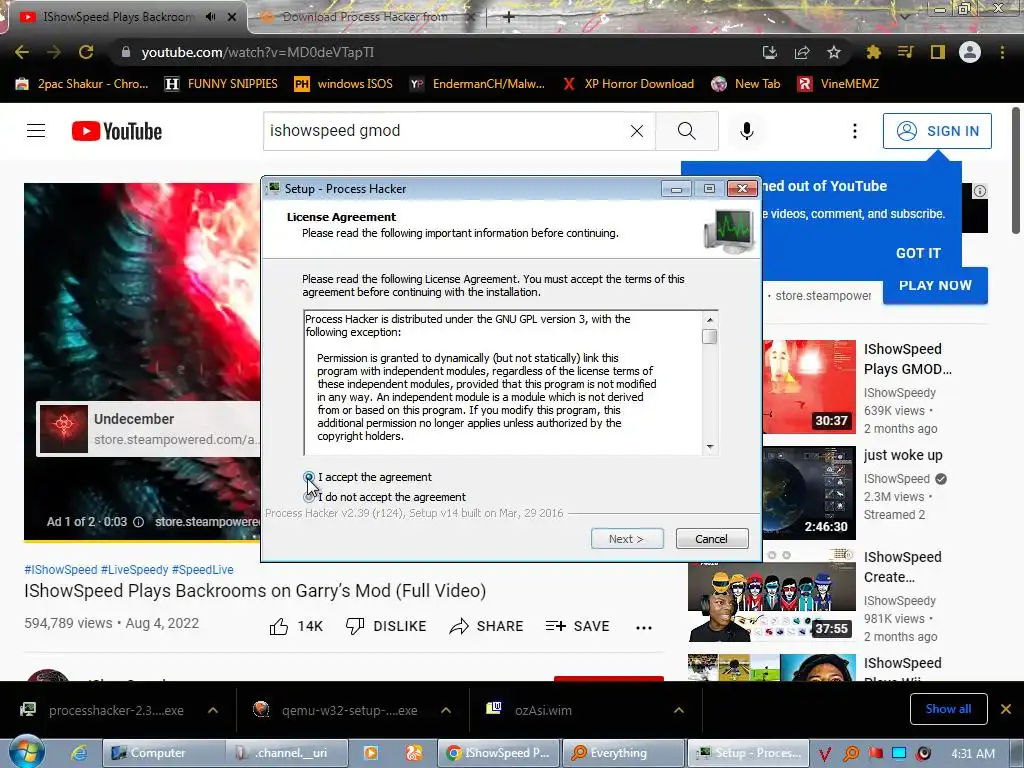Image resolution: width=1024 pixels, height=768 pixels.
Task: Open Chrome share page icon
Action: tap(802, 52)
